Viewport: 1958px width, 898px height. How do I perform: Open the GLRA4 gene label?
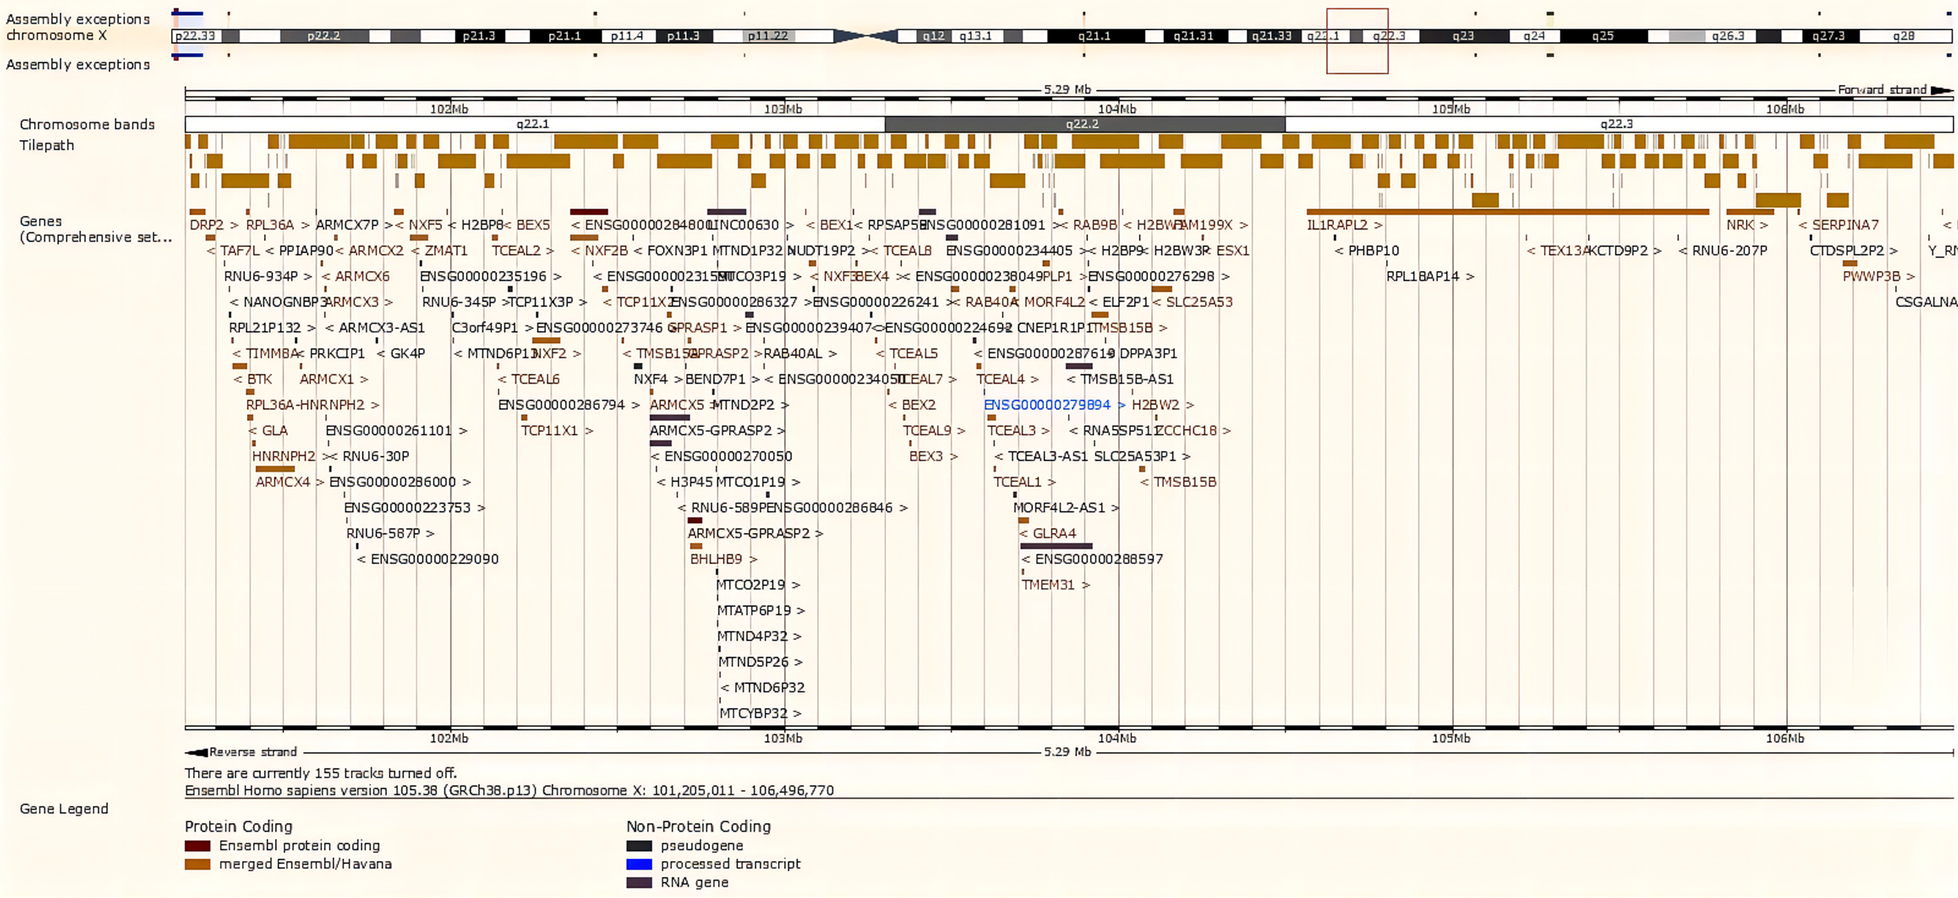1048,534
